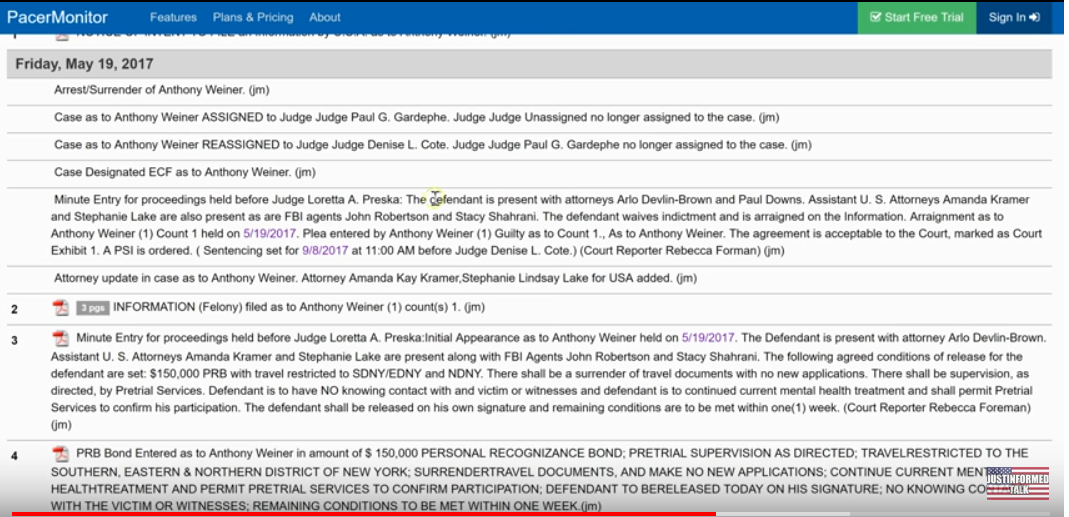
Task: Go to Plans & Pricing
Action: (x=253, y=17)
